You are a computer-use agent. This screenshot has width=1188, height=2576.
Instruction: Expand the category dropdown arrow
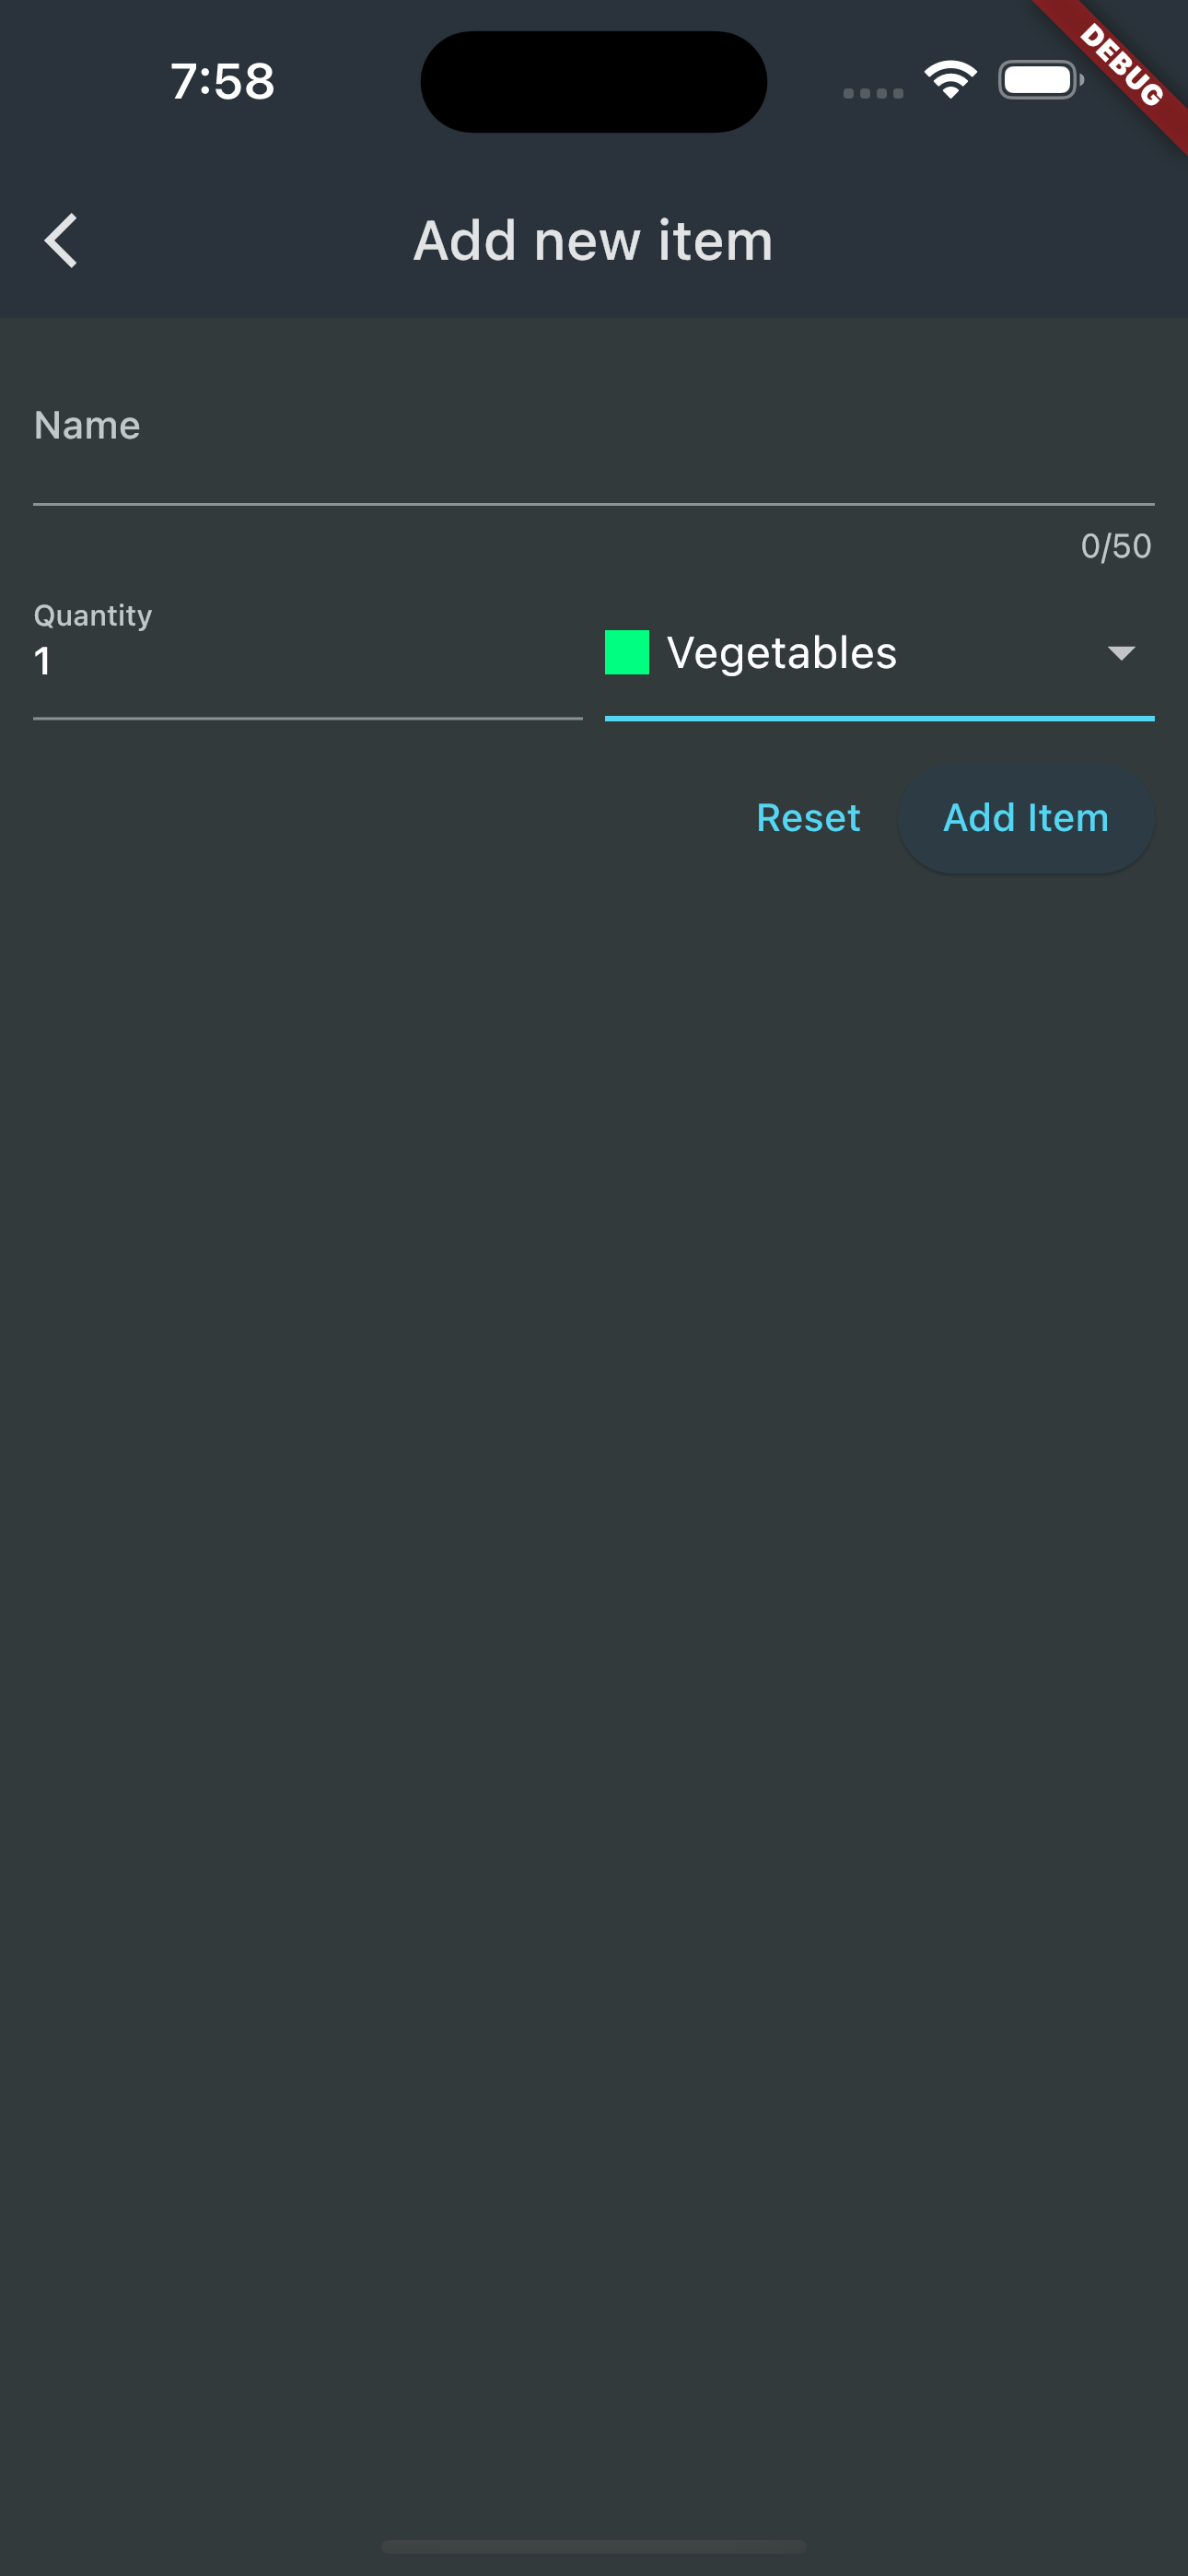1121,653
